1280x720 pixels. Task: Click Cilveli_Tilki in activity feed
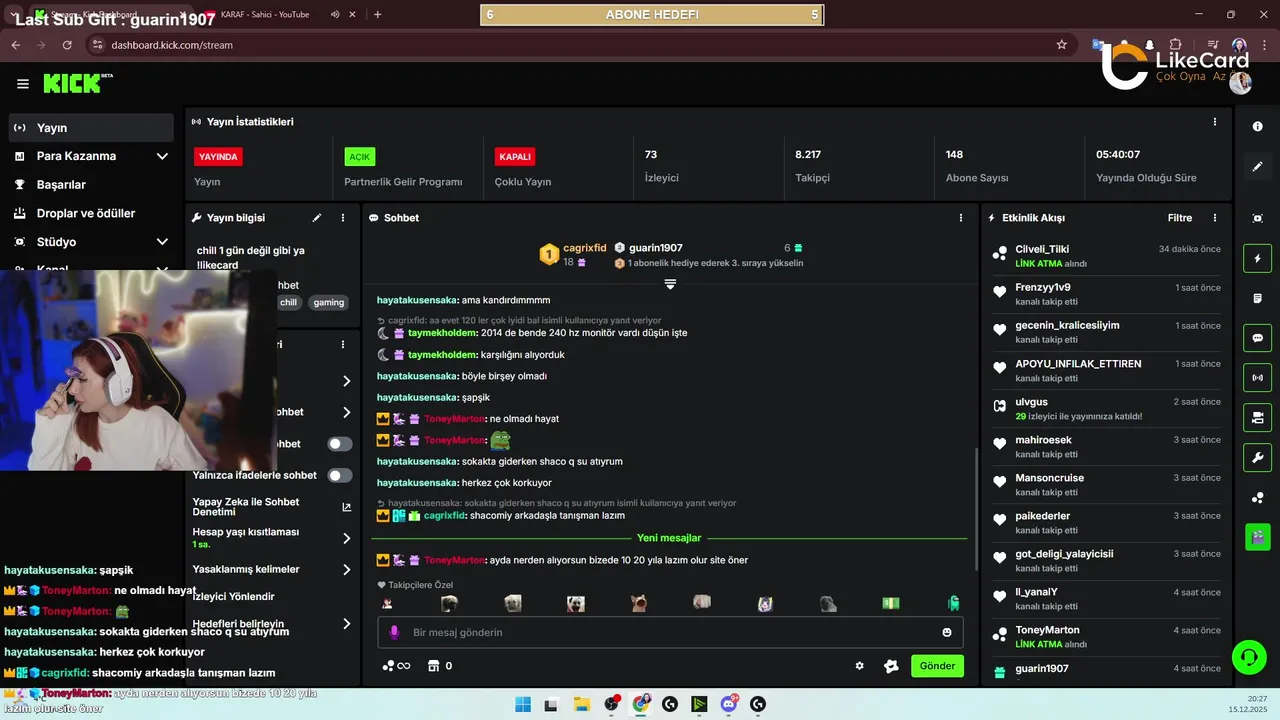pos(1042,249)
